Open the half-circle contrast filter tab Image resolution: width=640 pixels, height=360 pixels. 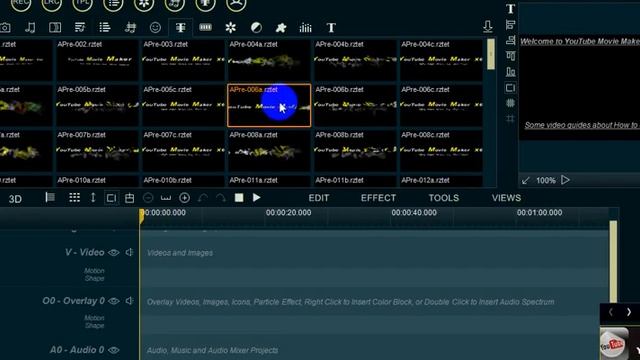pyautogui.click(x=256, y=28)
